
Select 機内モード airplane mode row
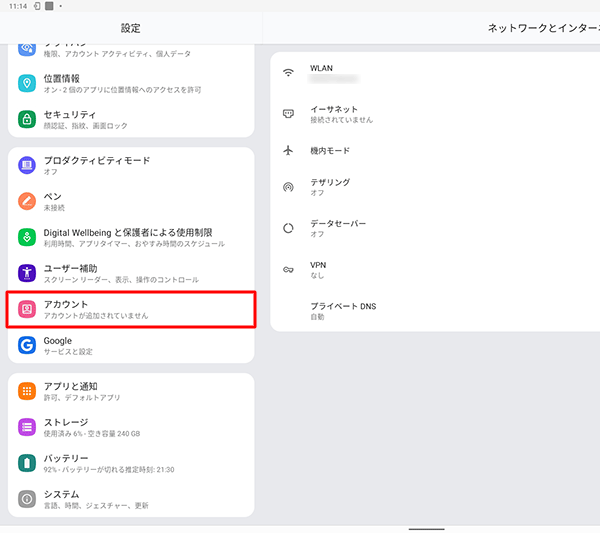pyautogui.click(x=435, y=150)
